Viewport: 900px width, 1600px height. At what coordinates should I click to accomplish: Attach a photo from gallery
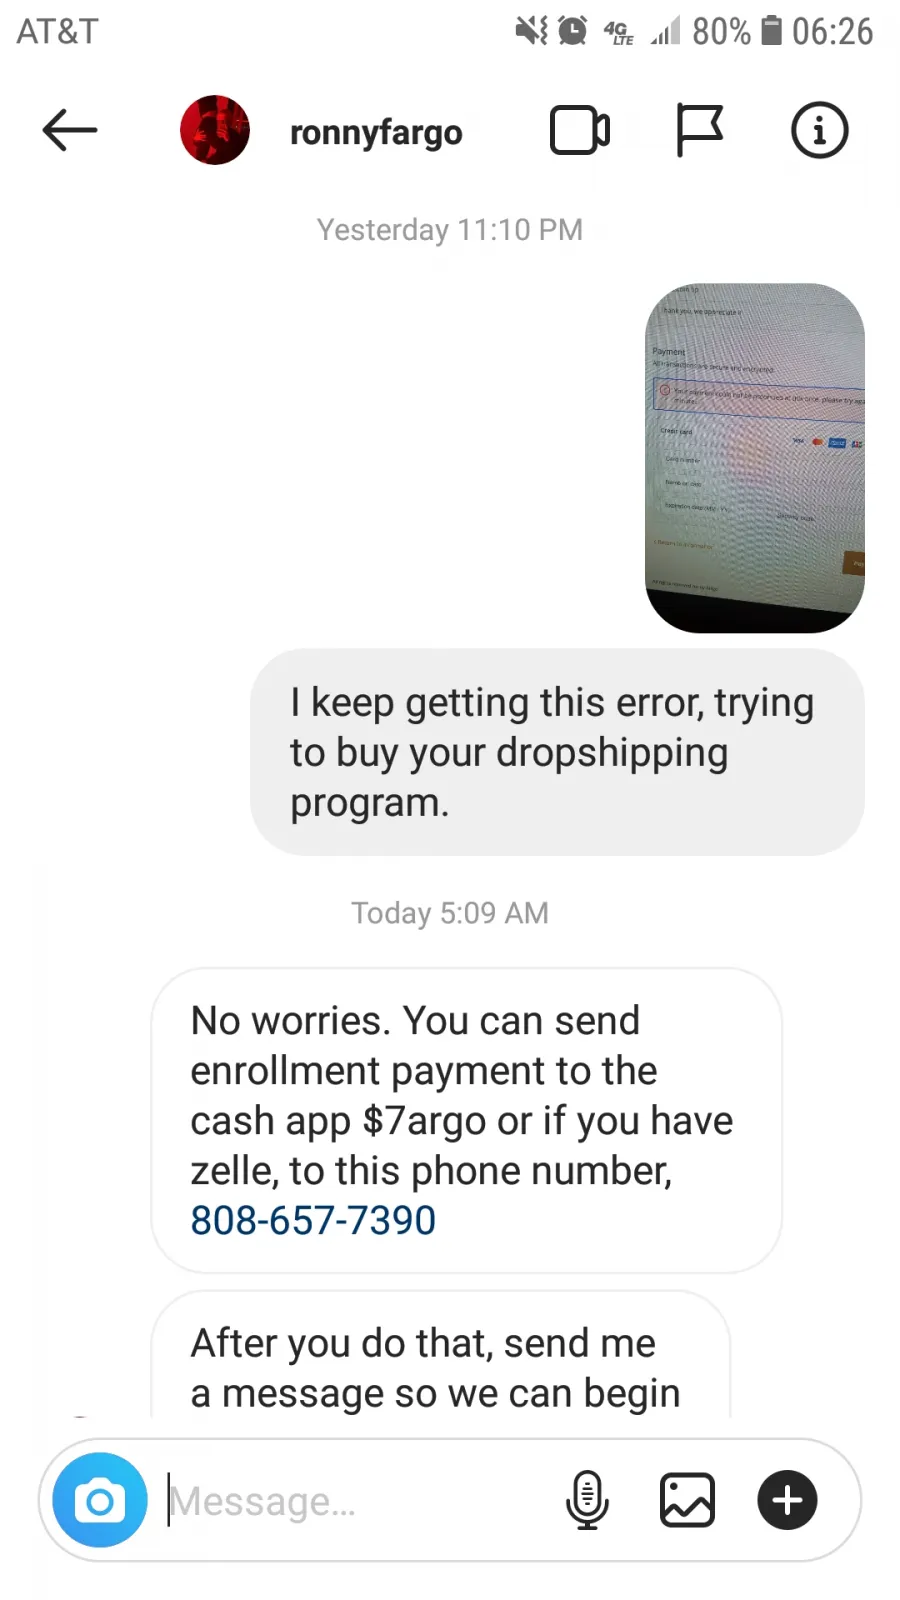tap(687, 1500)
